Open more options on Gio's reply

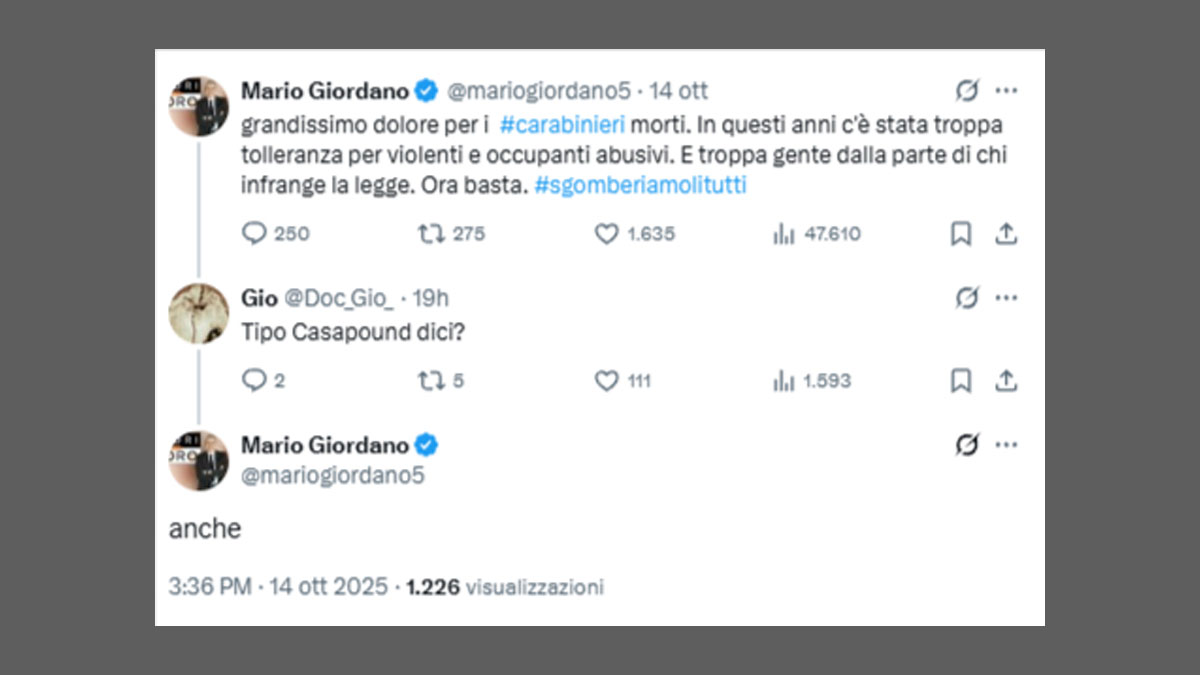[1007, 298]
